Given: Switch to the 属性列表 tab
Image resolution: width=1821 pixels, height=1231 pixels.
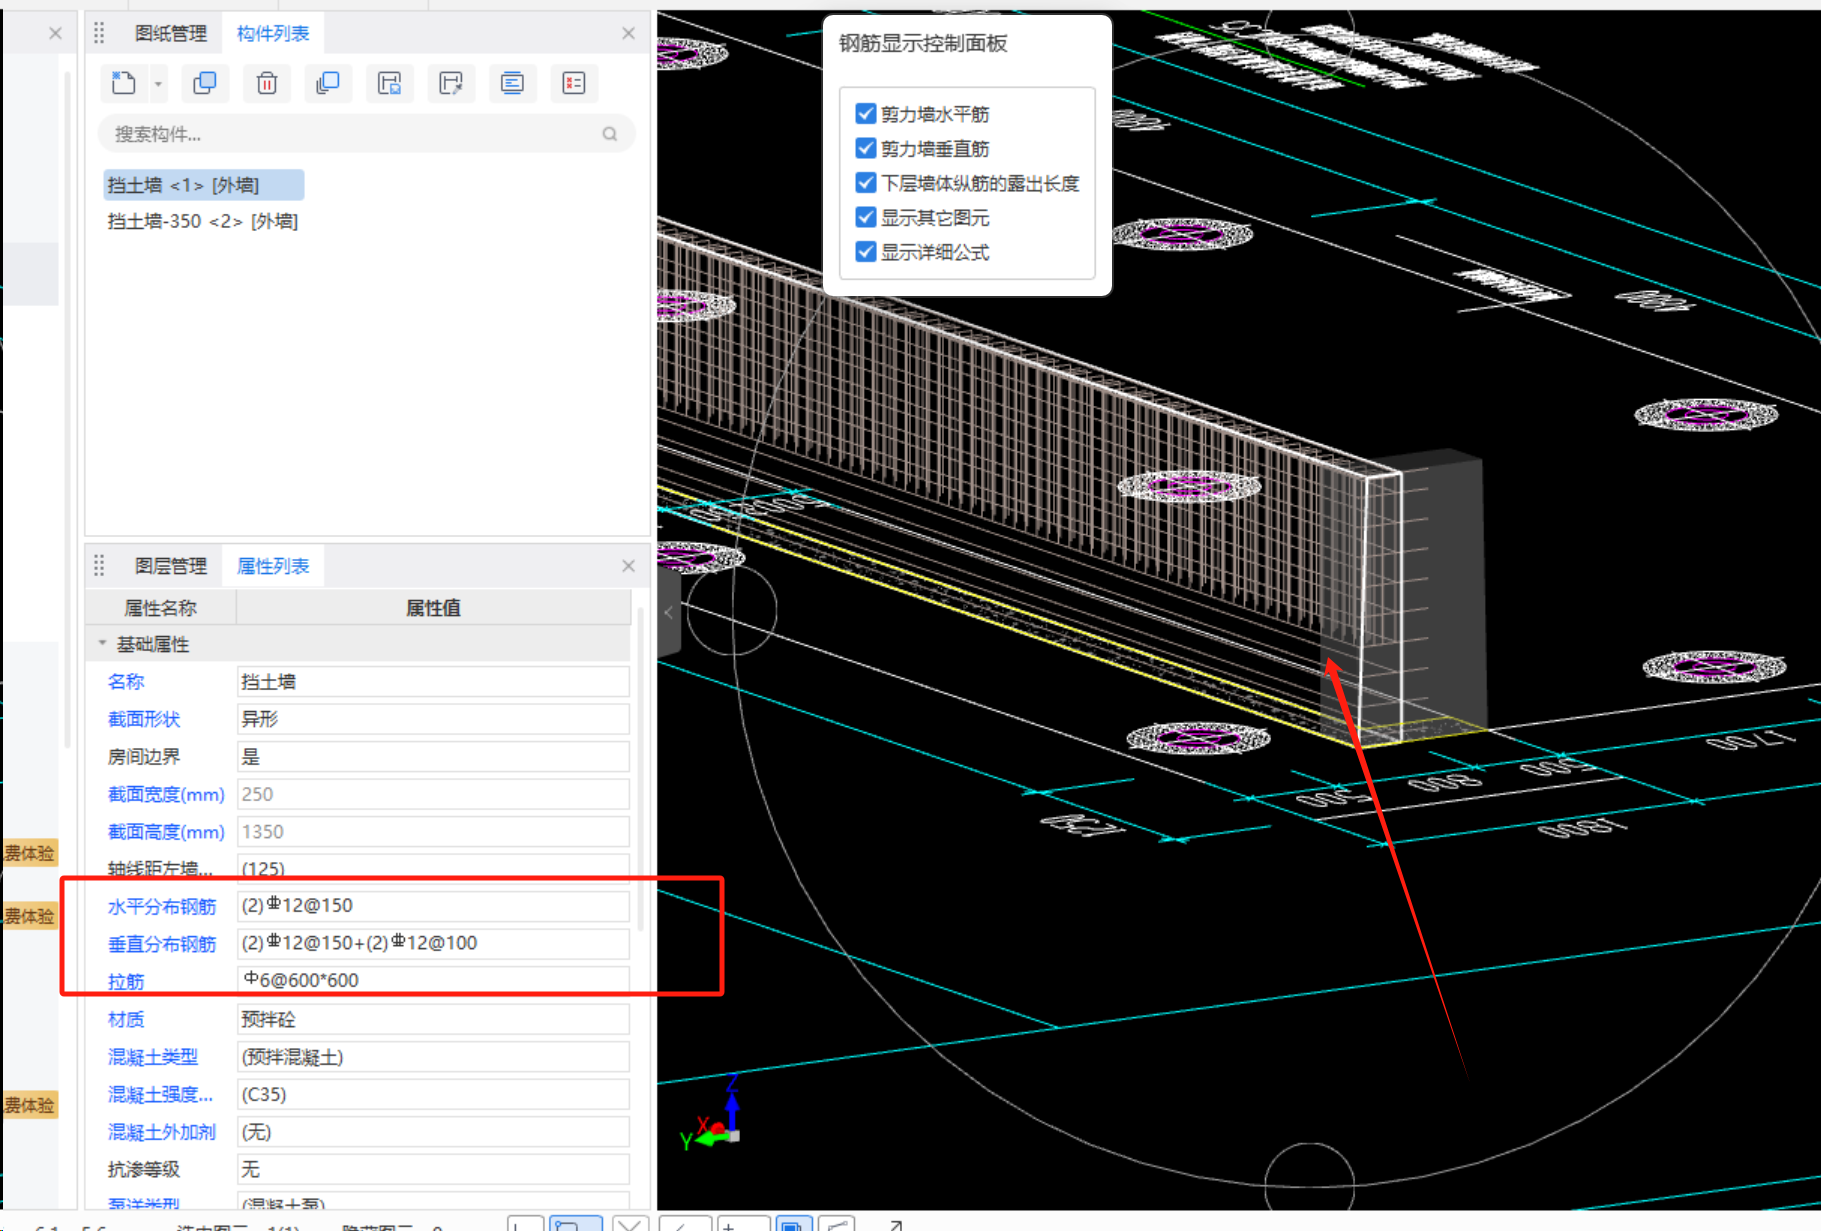Looking at the screenshot, I should 273,566.
